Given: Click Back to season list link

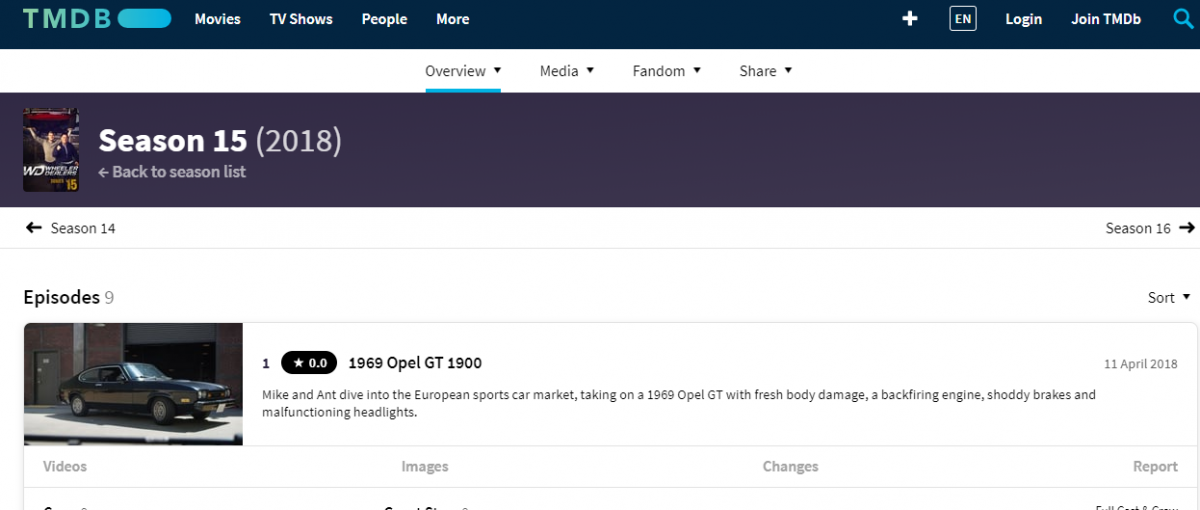Looking at the screenshot, I should click(x=172, y=172).
